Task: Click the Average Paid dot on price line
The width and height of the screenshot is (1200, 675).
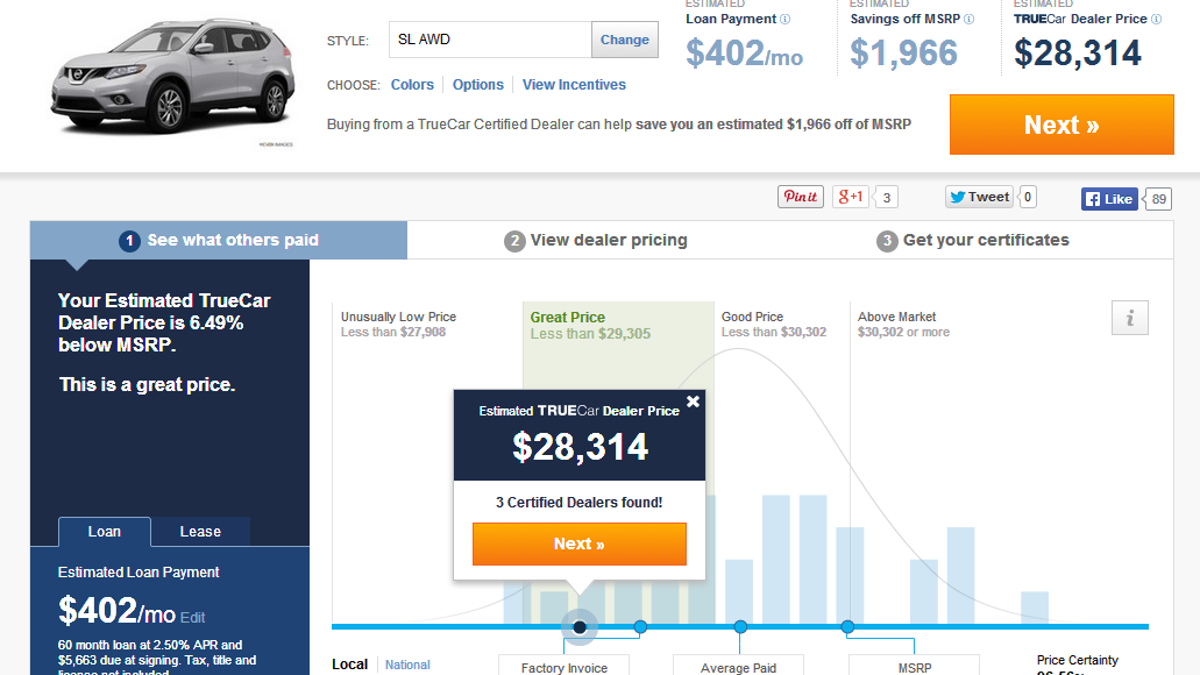Action: [740, 627]
